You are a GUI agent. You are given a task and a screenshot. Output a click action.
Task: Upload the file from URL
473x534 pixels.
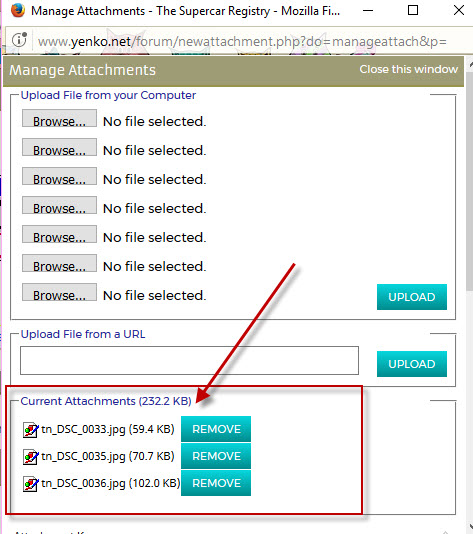pyautogui.click(x=412, y=364)
